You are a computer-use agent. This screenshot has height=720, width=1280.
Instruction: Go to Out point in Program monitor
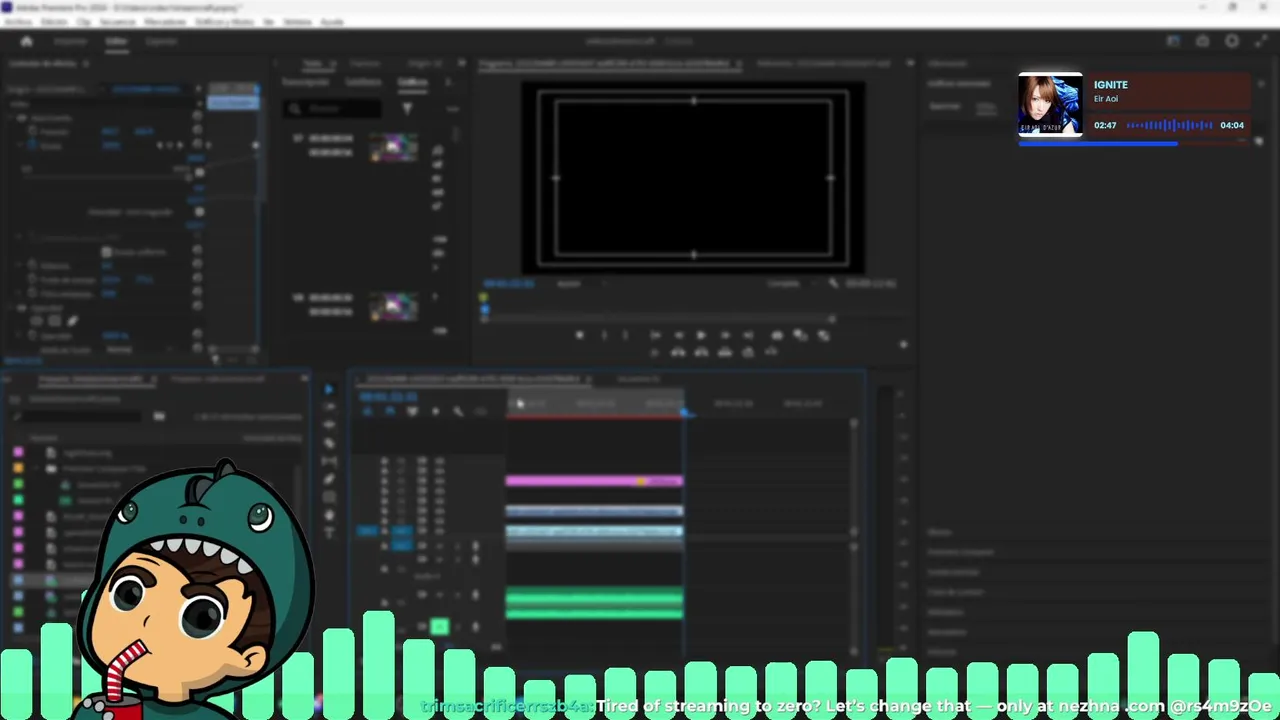pos(747,336)
